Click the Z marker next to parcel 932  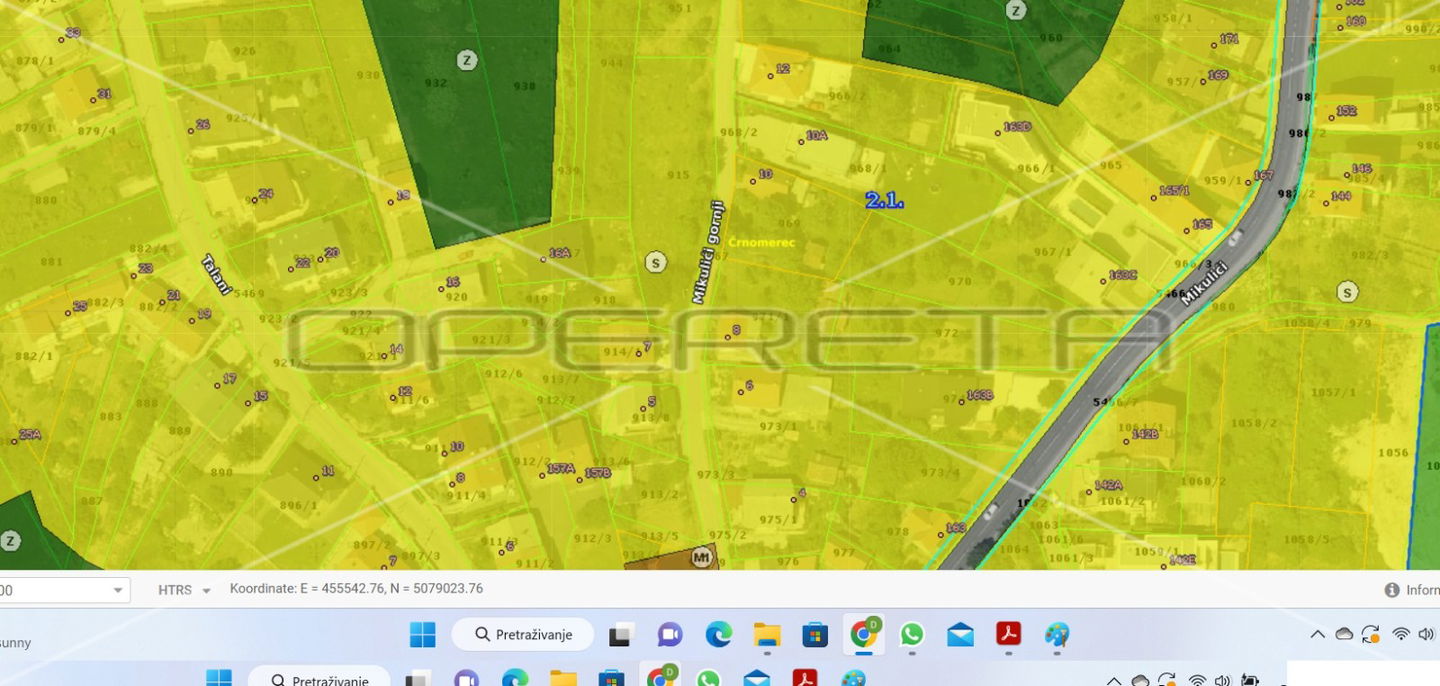466,60
